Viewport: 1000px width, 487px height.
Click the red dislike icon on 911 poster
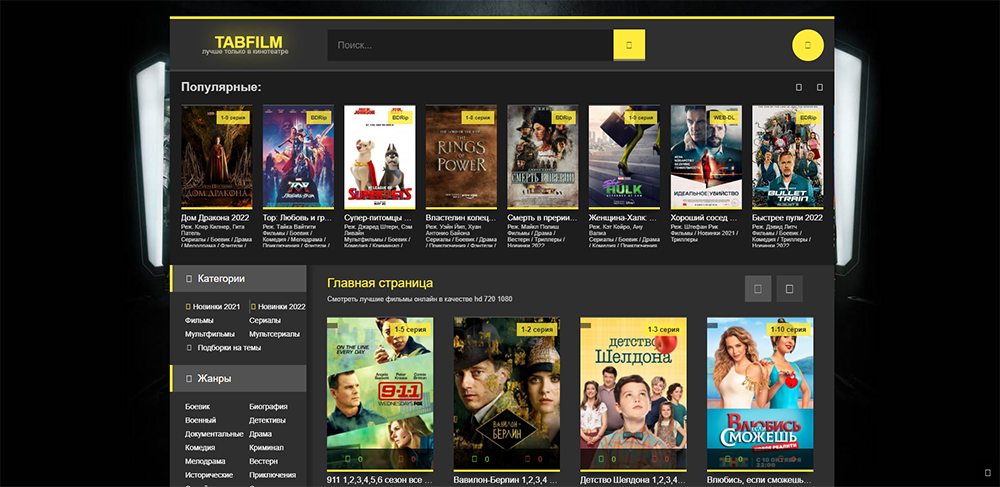click(x=402, y=459)
